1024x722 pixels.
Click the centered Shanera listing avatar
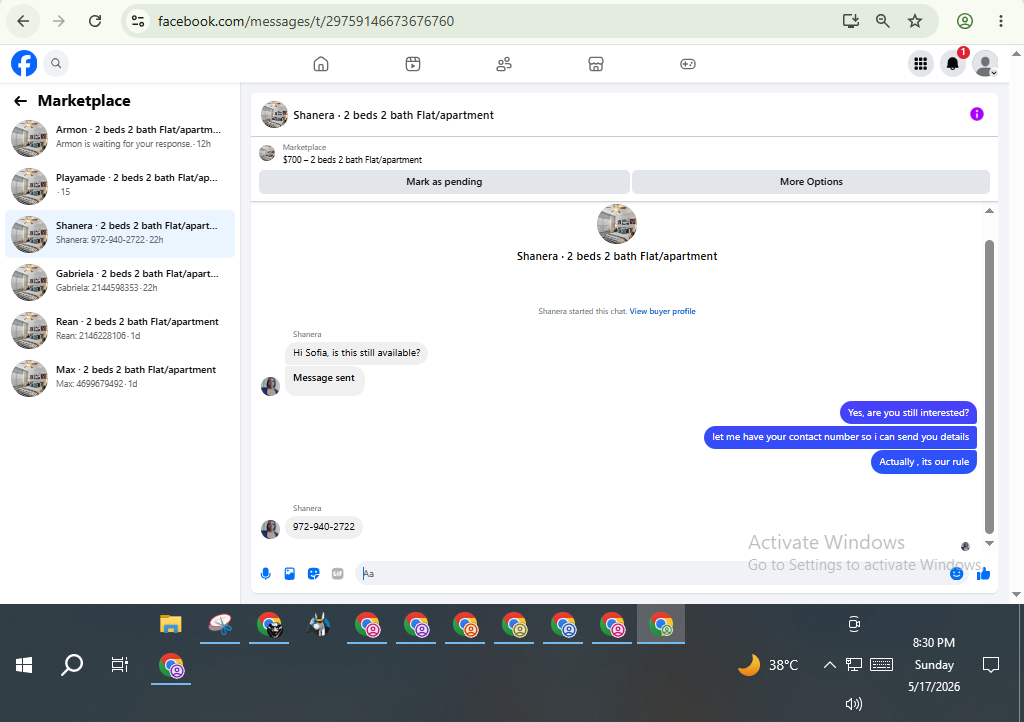(616, 224)
